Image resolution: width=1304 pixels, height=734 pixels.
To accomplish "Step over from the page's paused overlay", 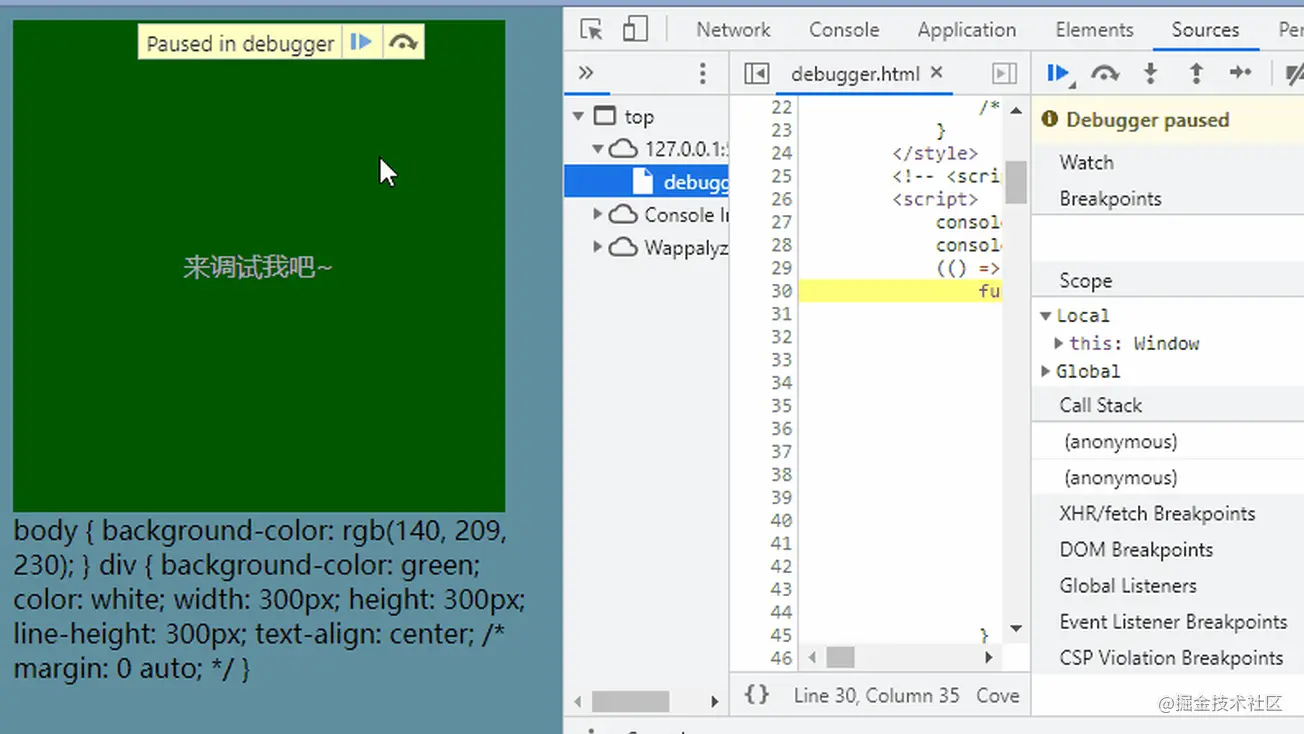I will click(403, 42).
